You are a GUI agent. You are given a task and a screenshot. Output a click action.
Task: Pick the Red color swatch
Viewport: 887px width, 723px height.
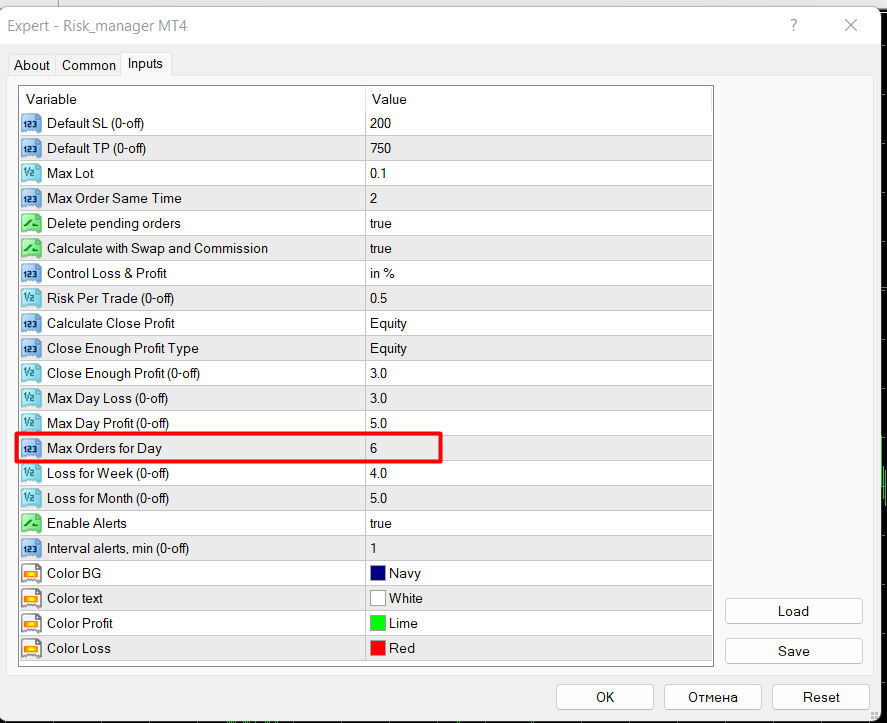378,648
